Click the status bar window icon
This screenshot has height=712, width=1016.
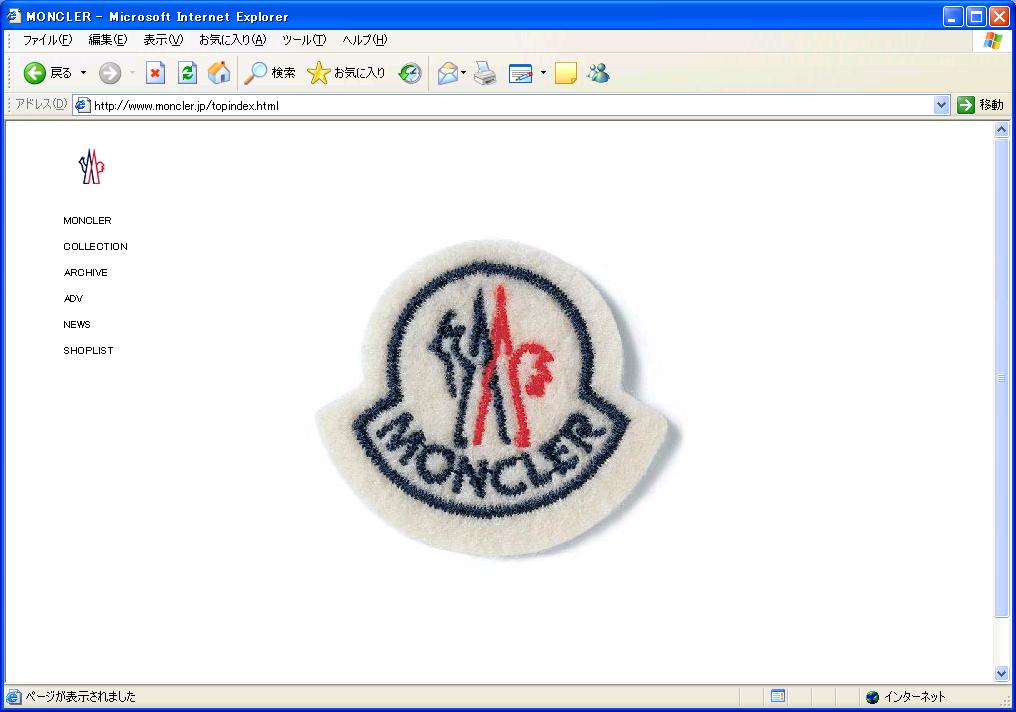click(778, 696)
